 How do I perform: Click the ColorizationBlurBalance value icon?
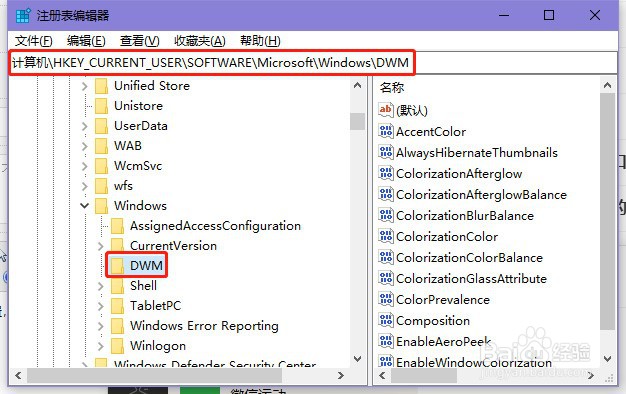[386, 215]
